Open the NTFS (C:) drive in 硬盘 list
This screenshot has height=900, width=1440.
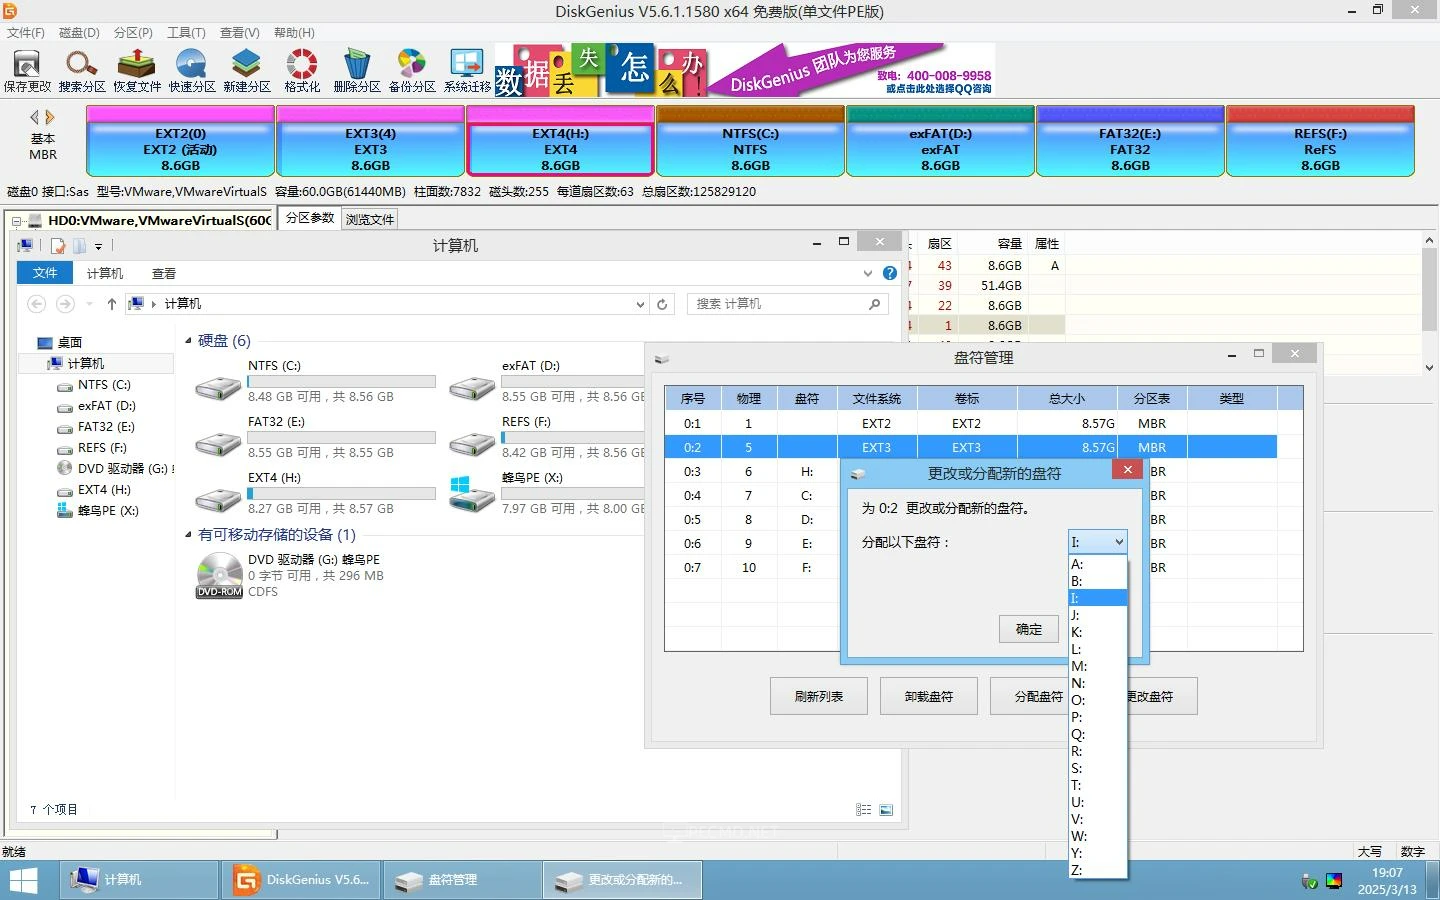click(218, 388)
